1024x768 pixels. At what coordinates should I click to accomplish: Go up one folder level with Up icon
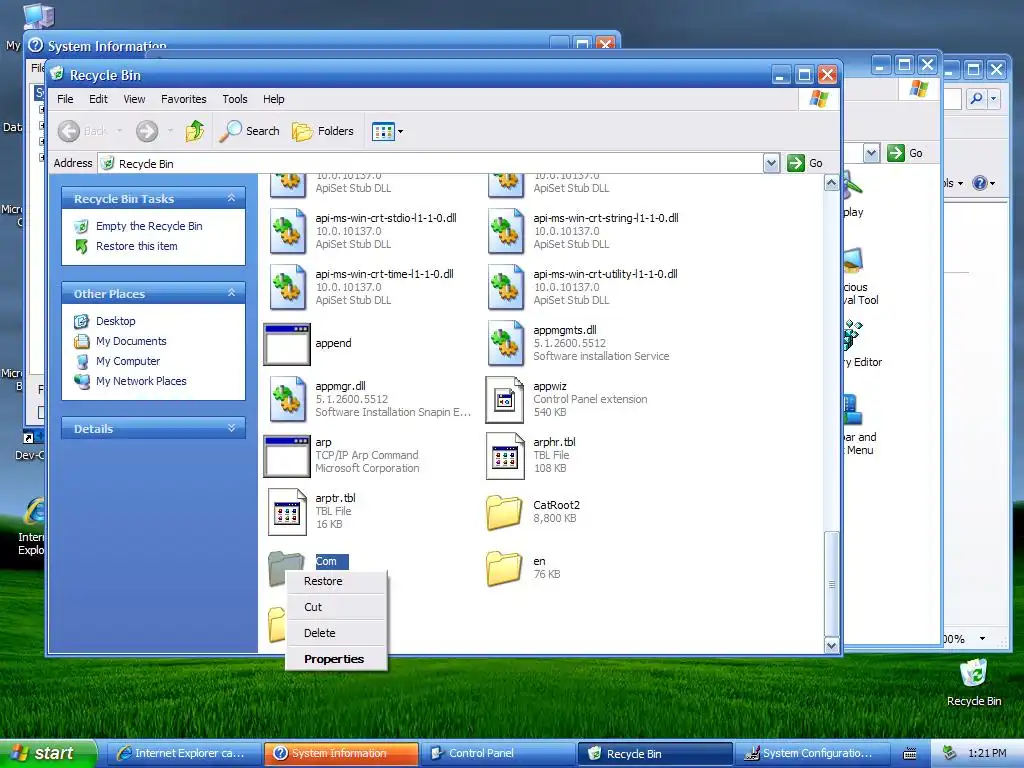(195, 131)
